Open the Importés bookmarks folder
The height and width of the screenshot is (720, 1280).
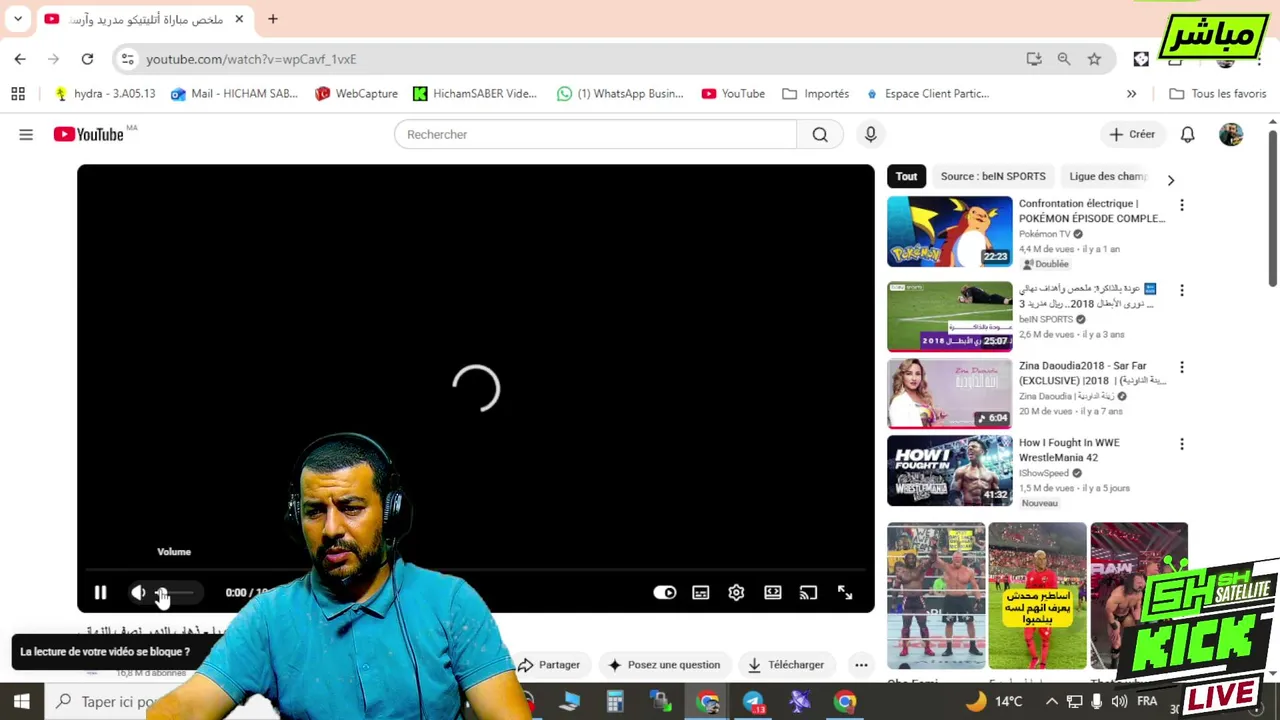tap(816, 94)
